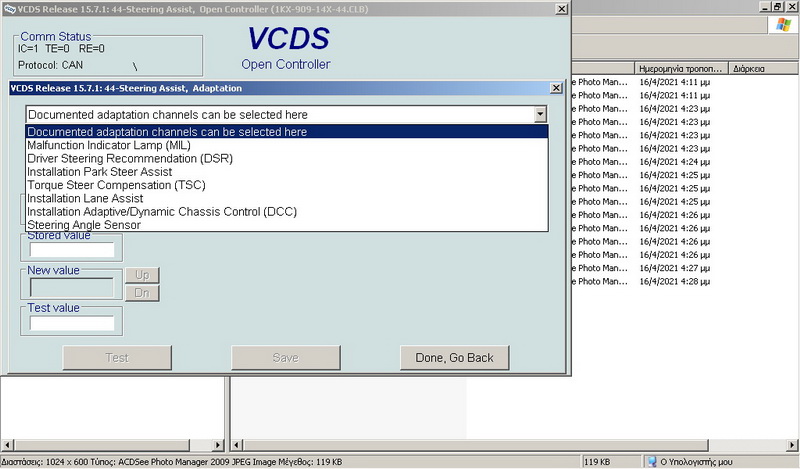The image size is (800, 469).
Task: Click the Windows flag logo icon
Action: tap(783, 24)
